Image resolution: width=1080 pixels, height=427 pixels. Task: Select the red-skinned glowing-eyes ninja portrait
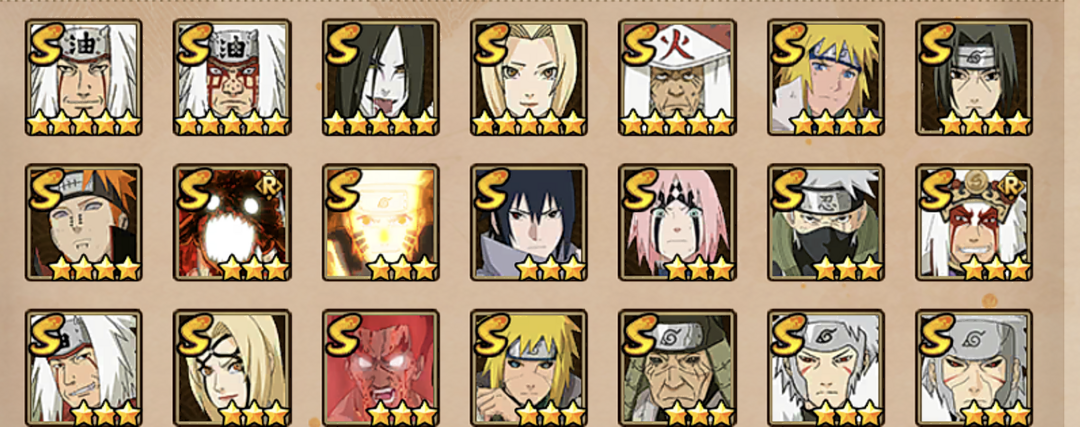[x=380, y=368]
